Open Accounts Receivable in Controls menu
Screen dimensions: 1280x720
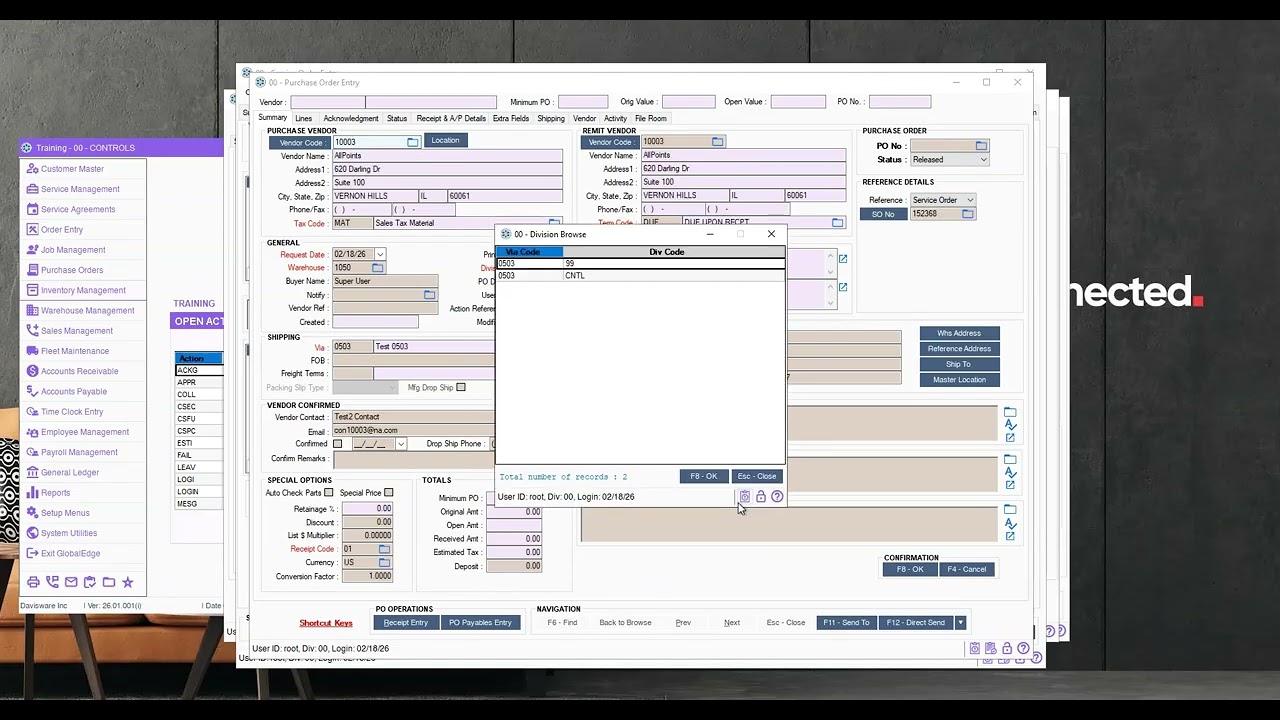(x=79, y=371)
